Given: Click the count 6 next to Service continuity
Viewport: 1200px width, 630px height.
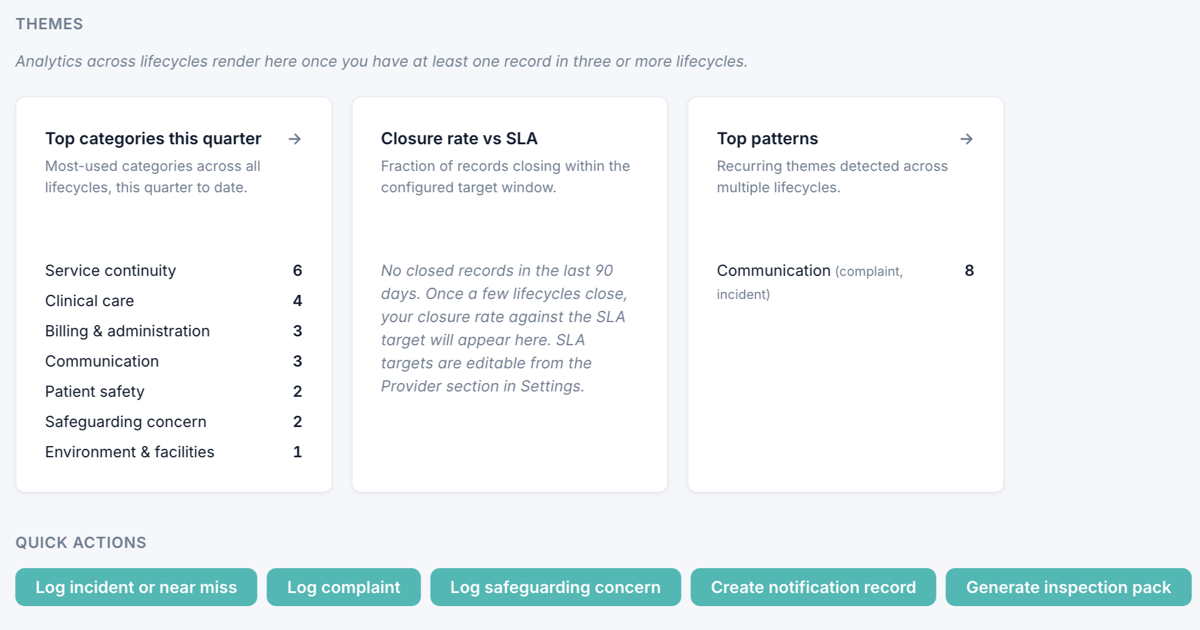Looking at the screenshot, I should (297, 271).
